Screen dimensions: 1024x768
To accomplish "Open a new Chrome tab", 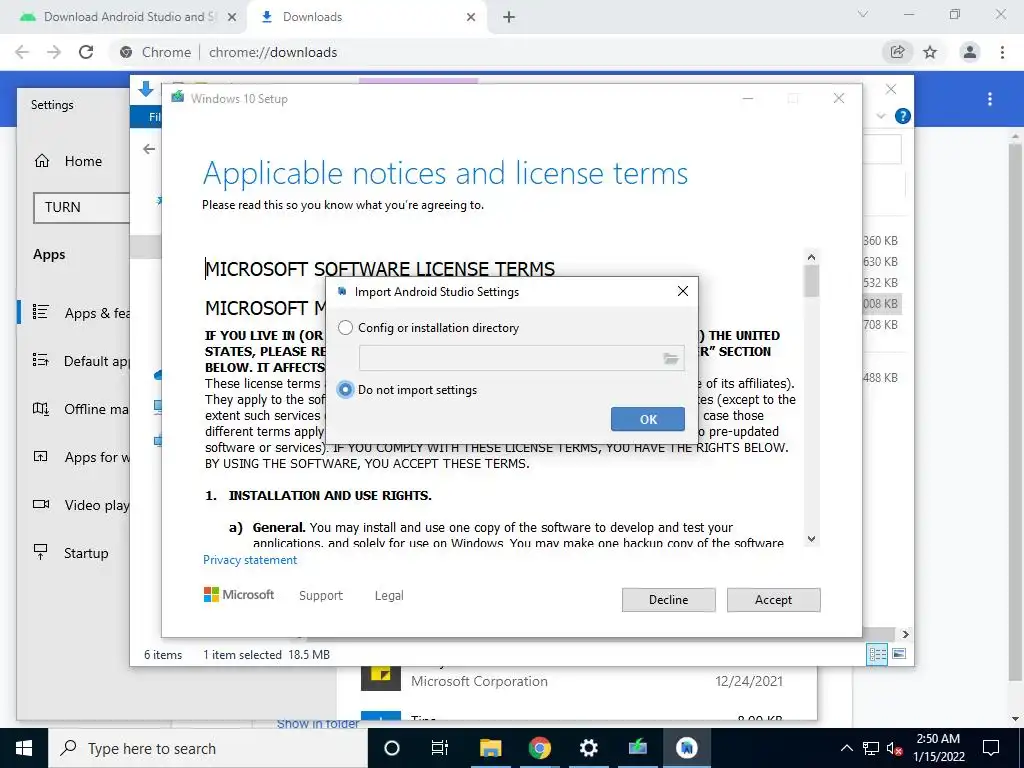I will tap(509, 18).
